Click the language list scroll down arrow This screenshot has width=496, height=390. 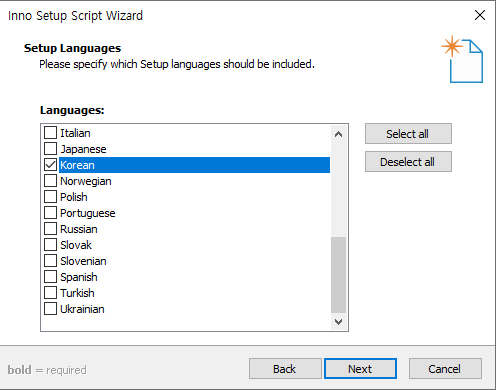(338, 322)
